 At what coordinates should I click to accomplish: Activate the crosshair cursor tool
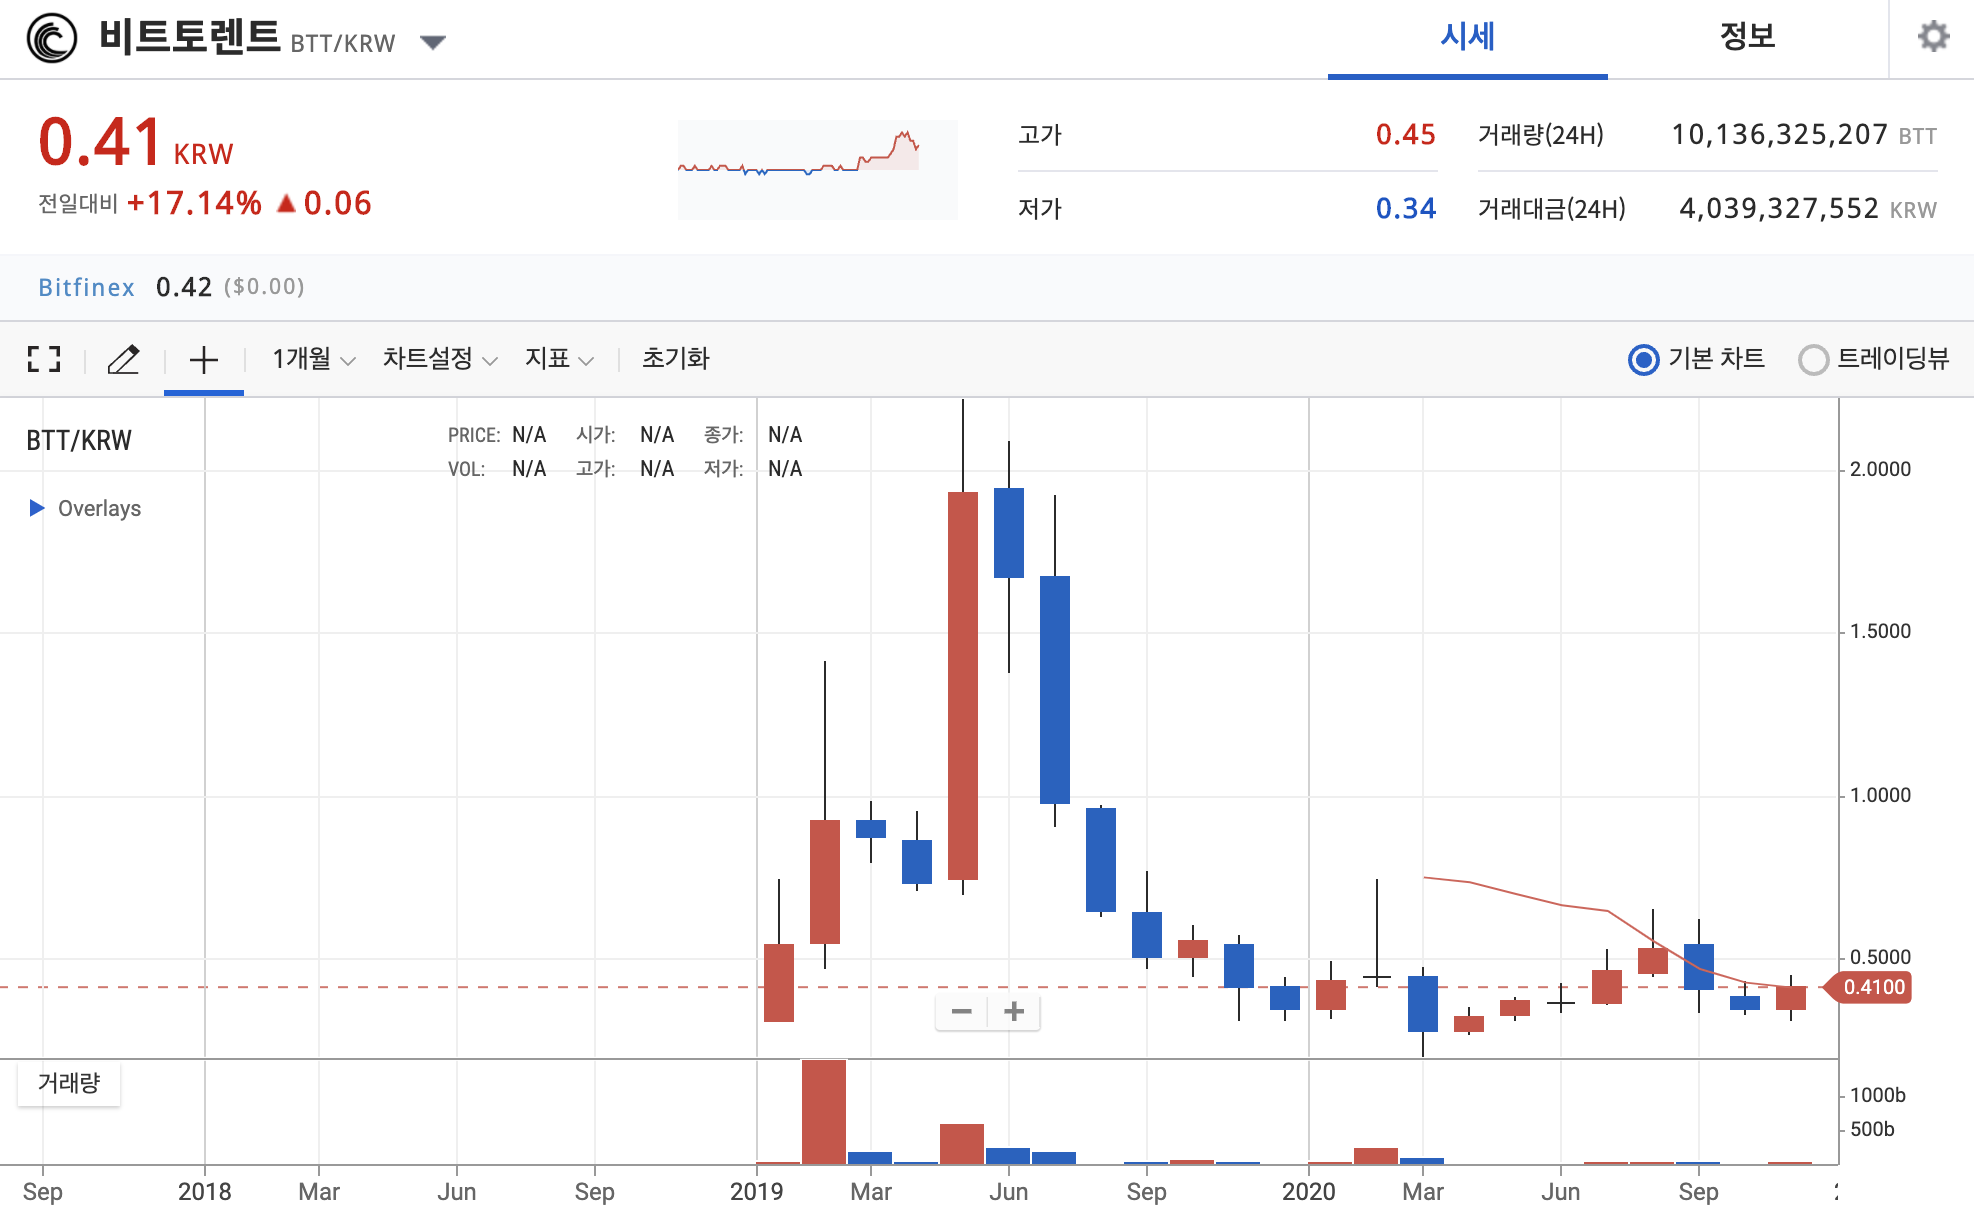coord(203,360)
